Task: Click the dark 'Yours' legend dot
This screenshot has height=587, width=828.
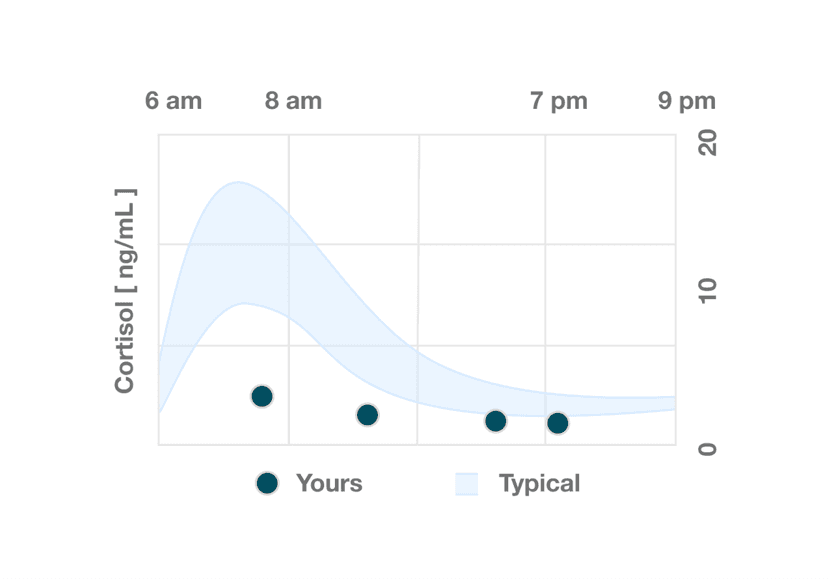Action: pos(266,484)
